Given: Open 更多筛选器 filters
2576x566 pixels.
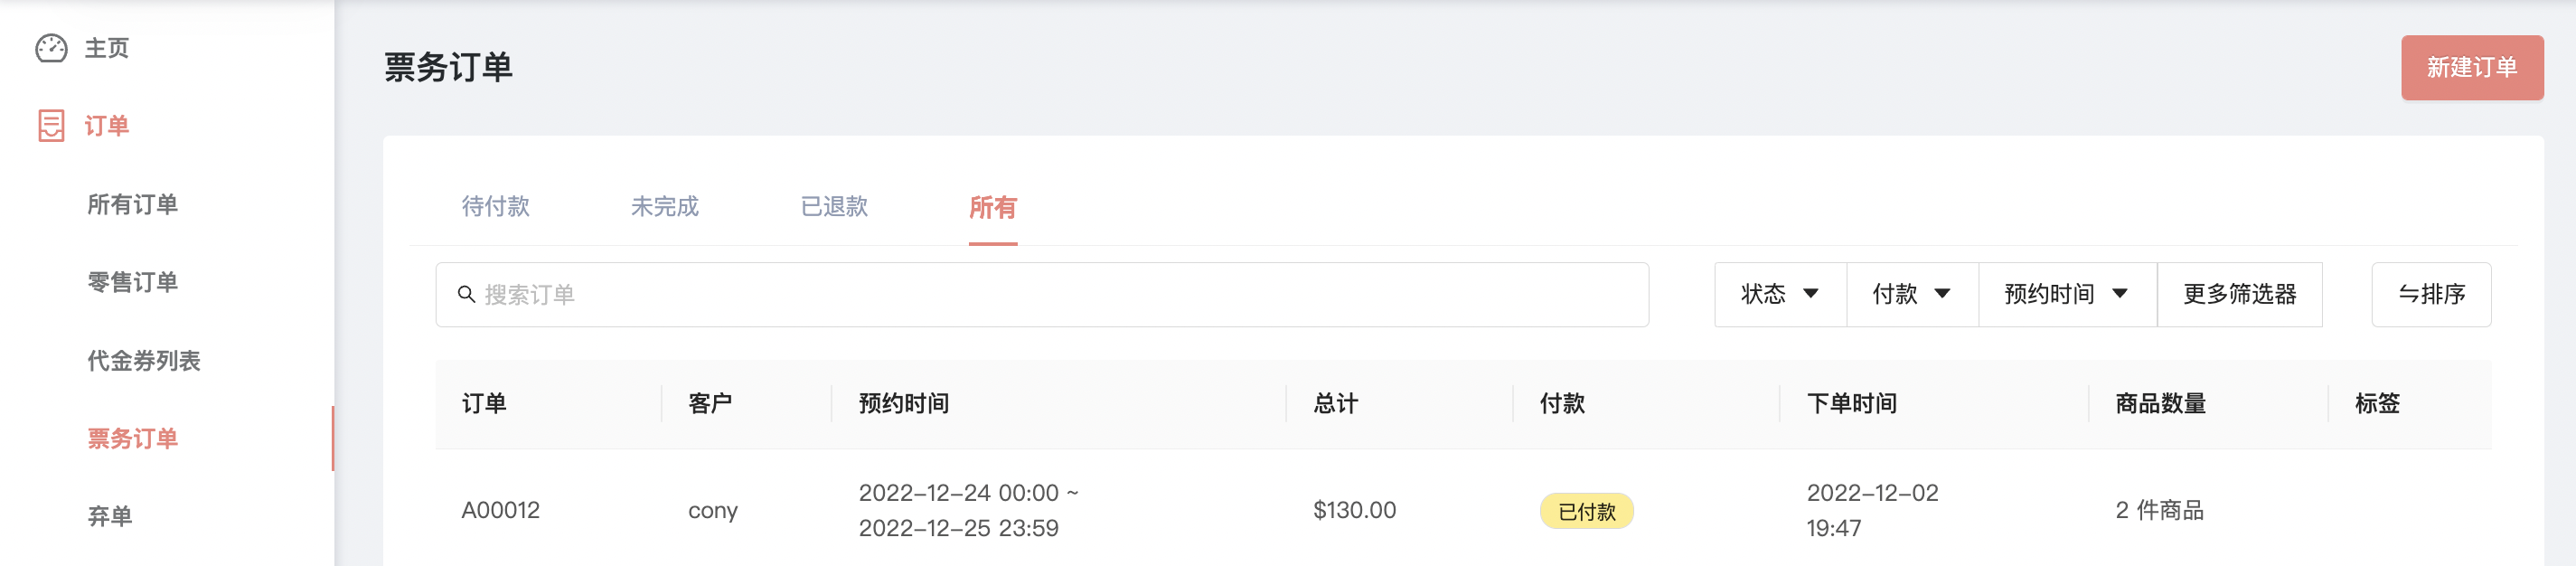Looking at the screenshot, I should [2239, 294].
